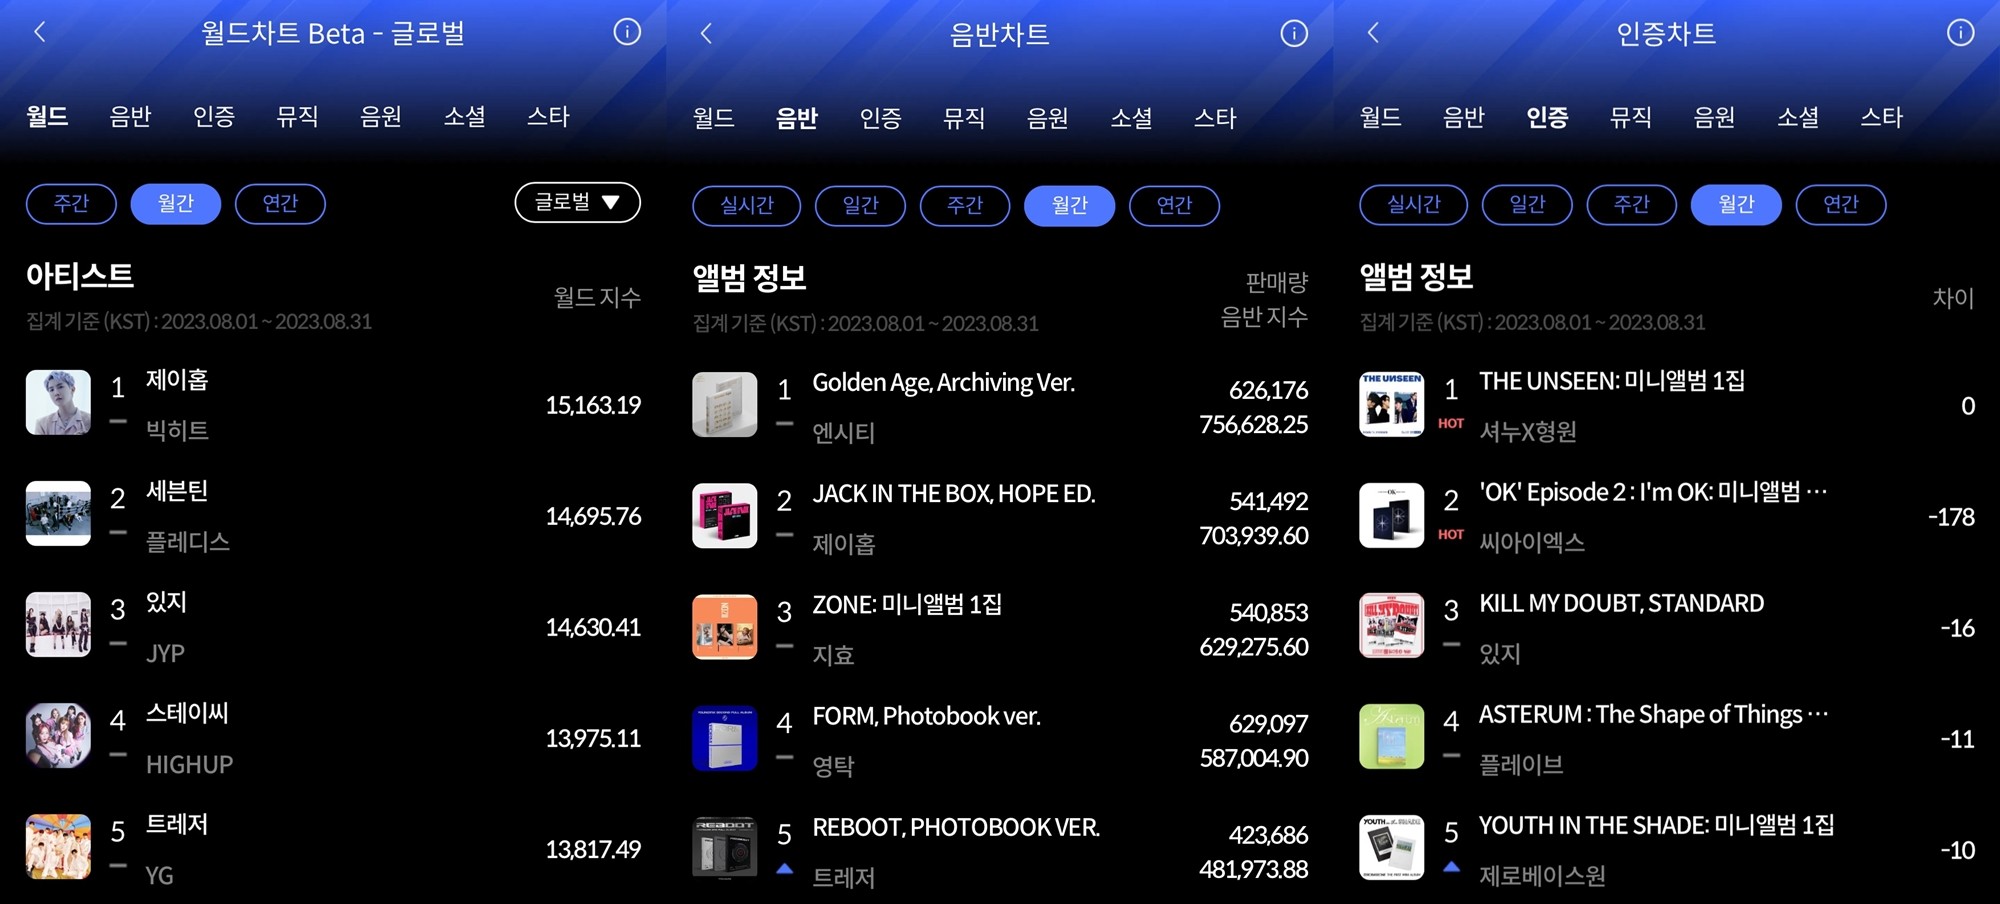Select FORM, Photobook ver. title
The image size is (2000, 904).
tap(926, 716)
